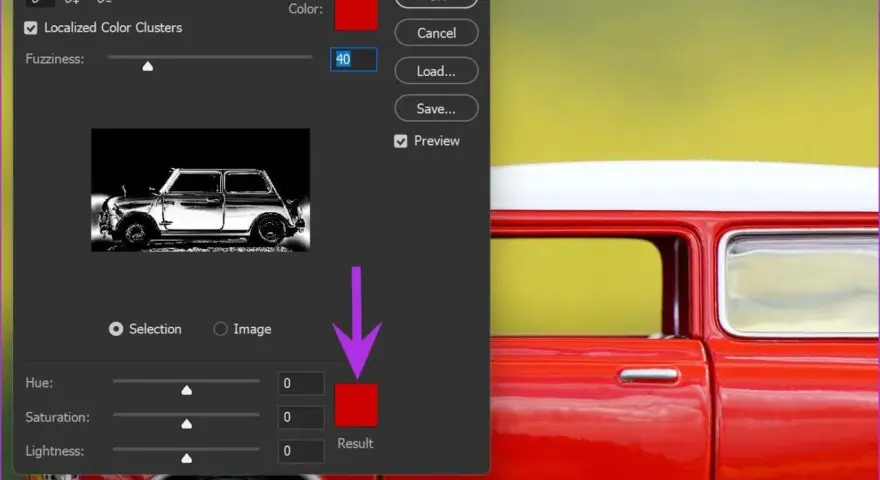Click the red car door handle in canvas
Screen dimensions: 880x480
pos(648,374)
